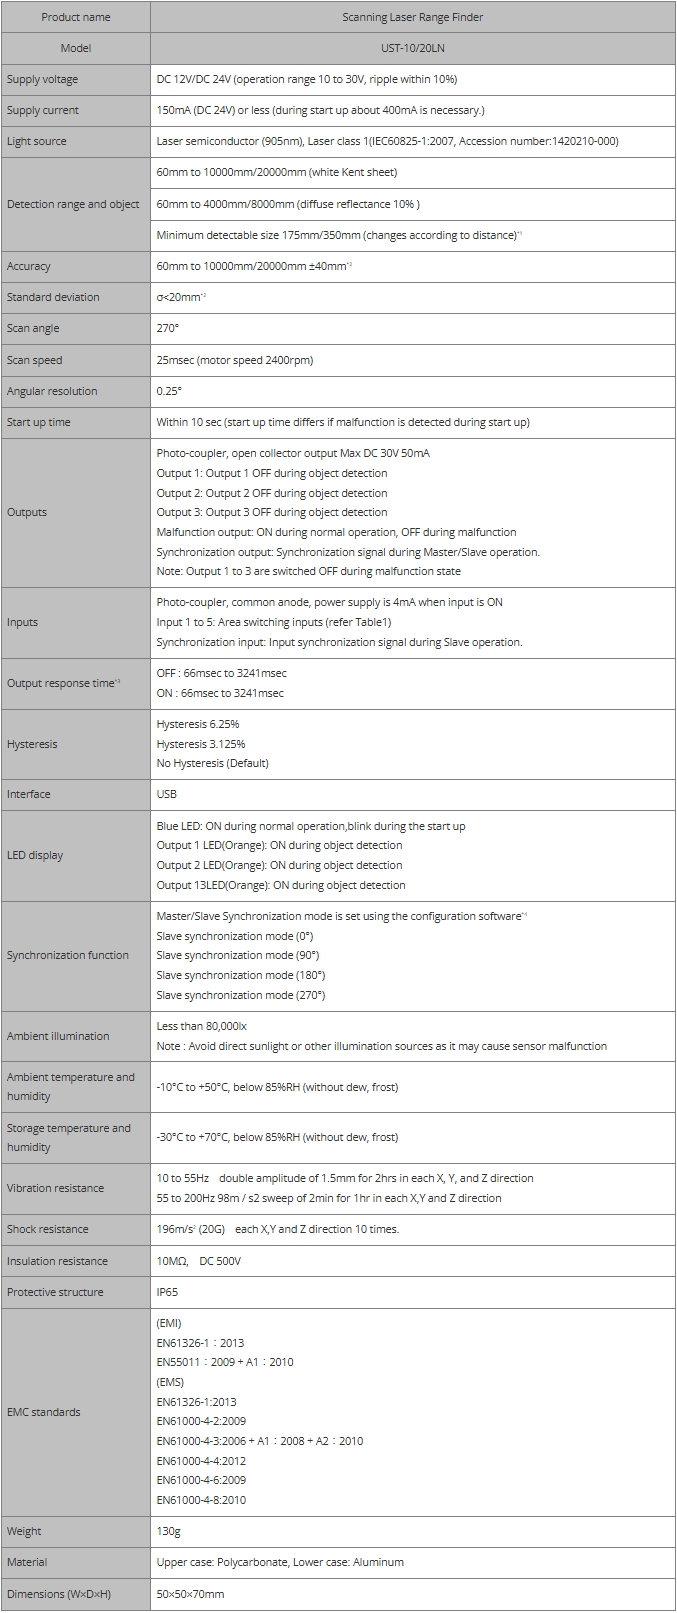Click the diffuse reflectance 10% line
This screenshot has height=1613, width=677.
tap(288, 204)
